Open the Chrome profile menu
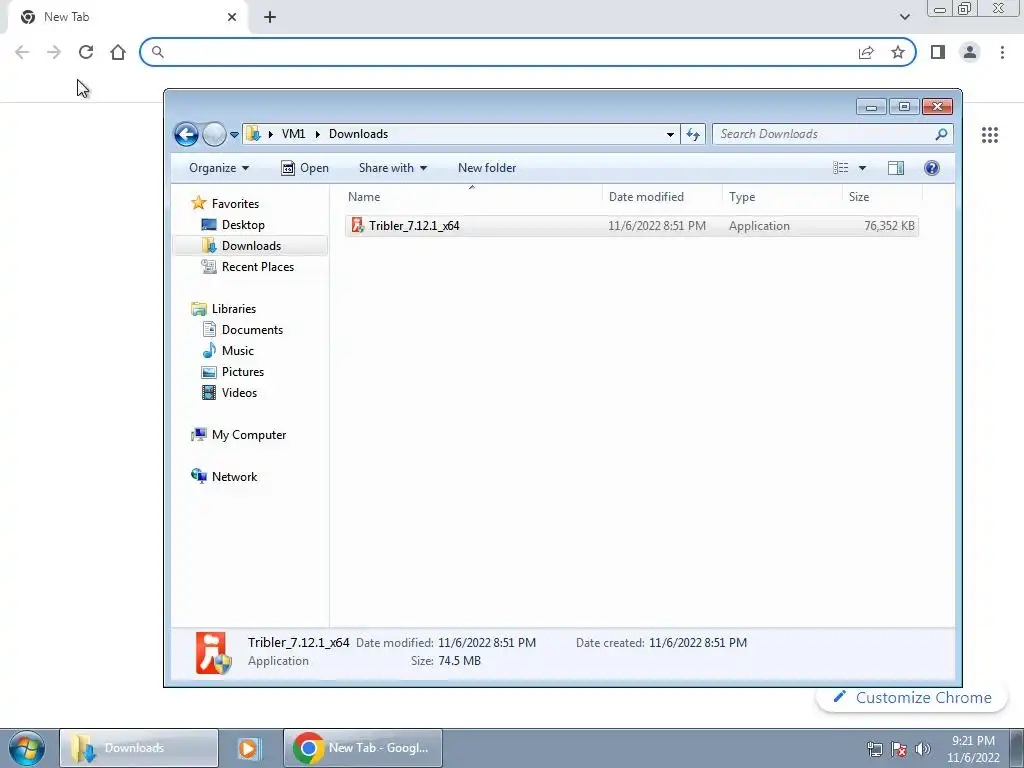The width and height of the screenshot is (1024, 768). [x=970, y=52]
